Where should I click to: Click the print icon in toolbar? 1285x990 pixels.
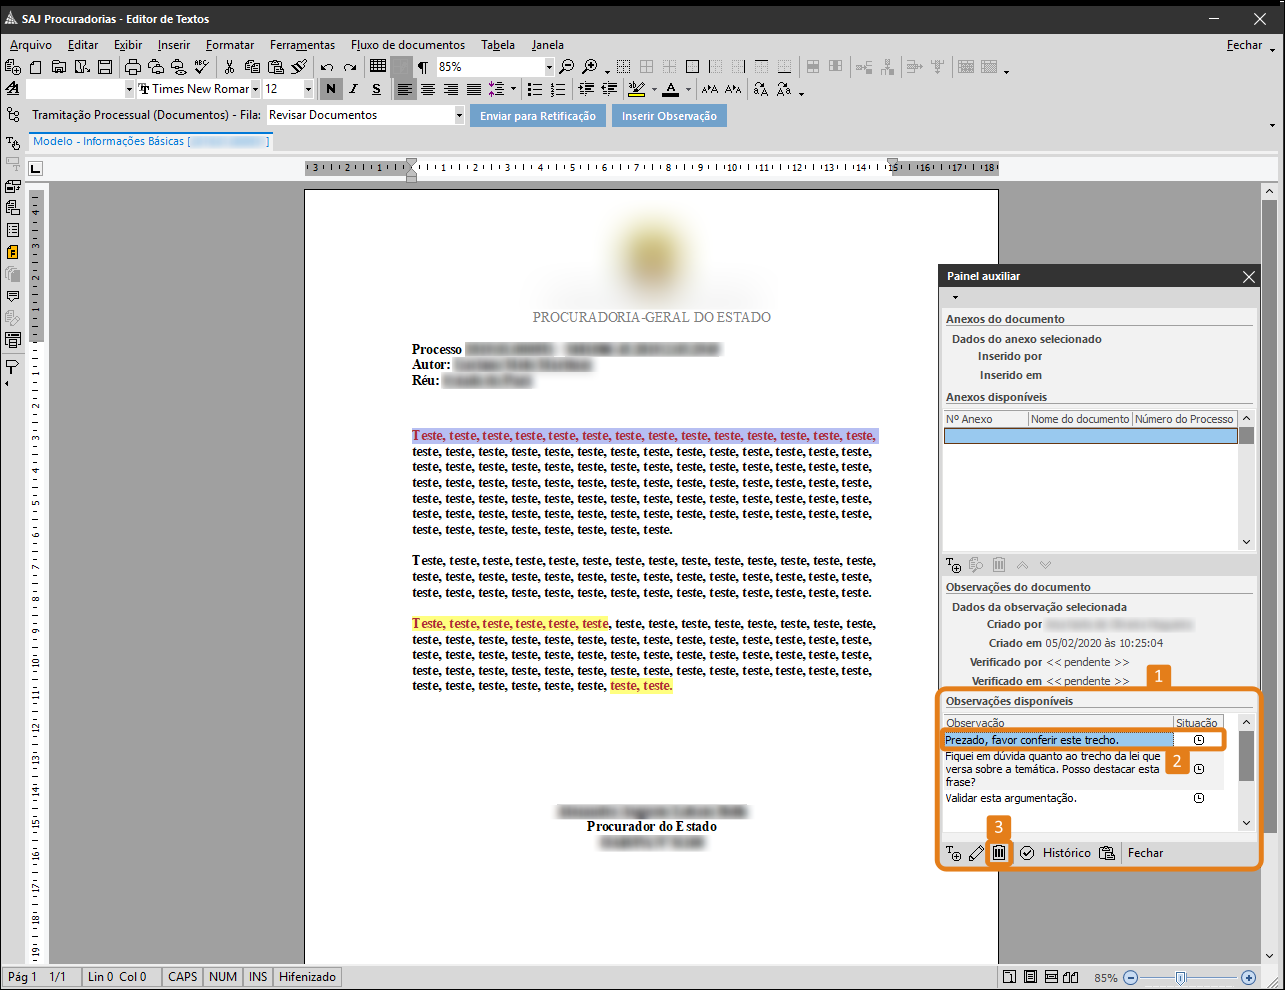click(132, 67)
